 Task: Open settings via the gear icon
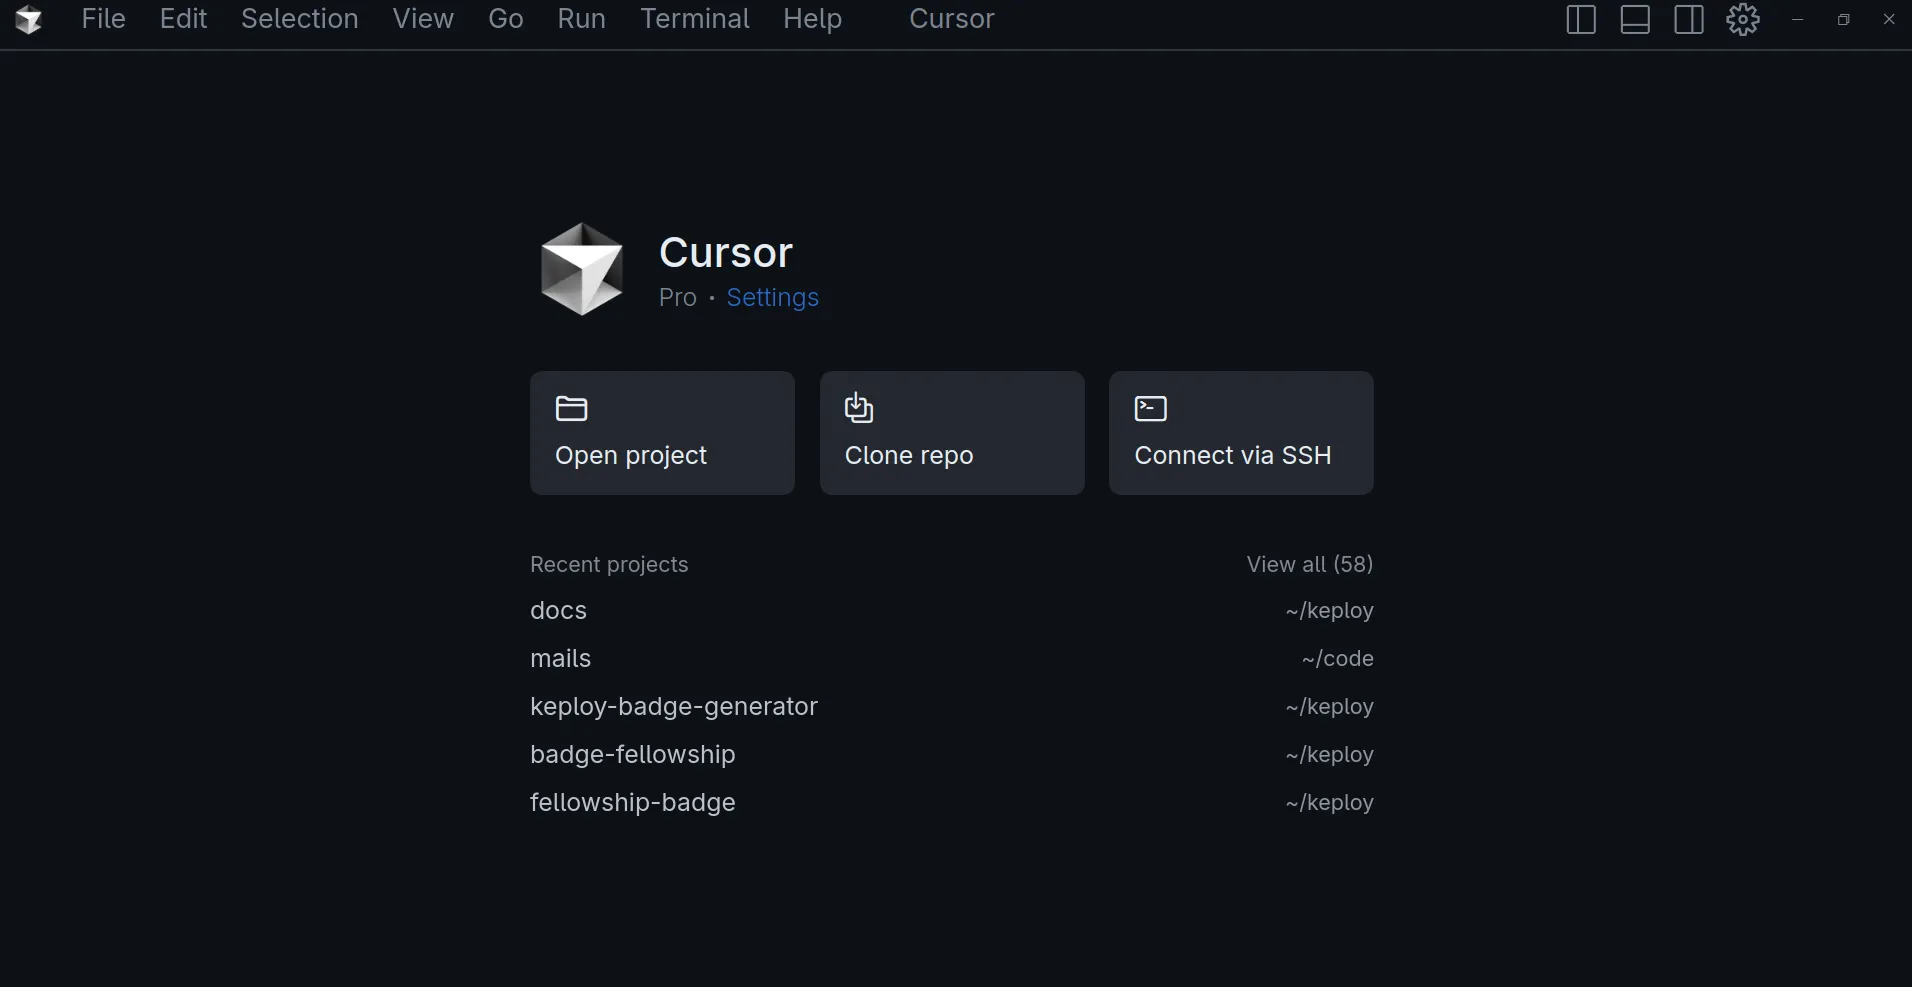tap(1743, 19)
